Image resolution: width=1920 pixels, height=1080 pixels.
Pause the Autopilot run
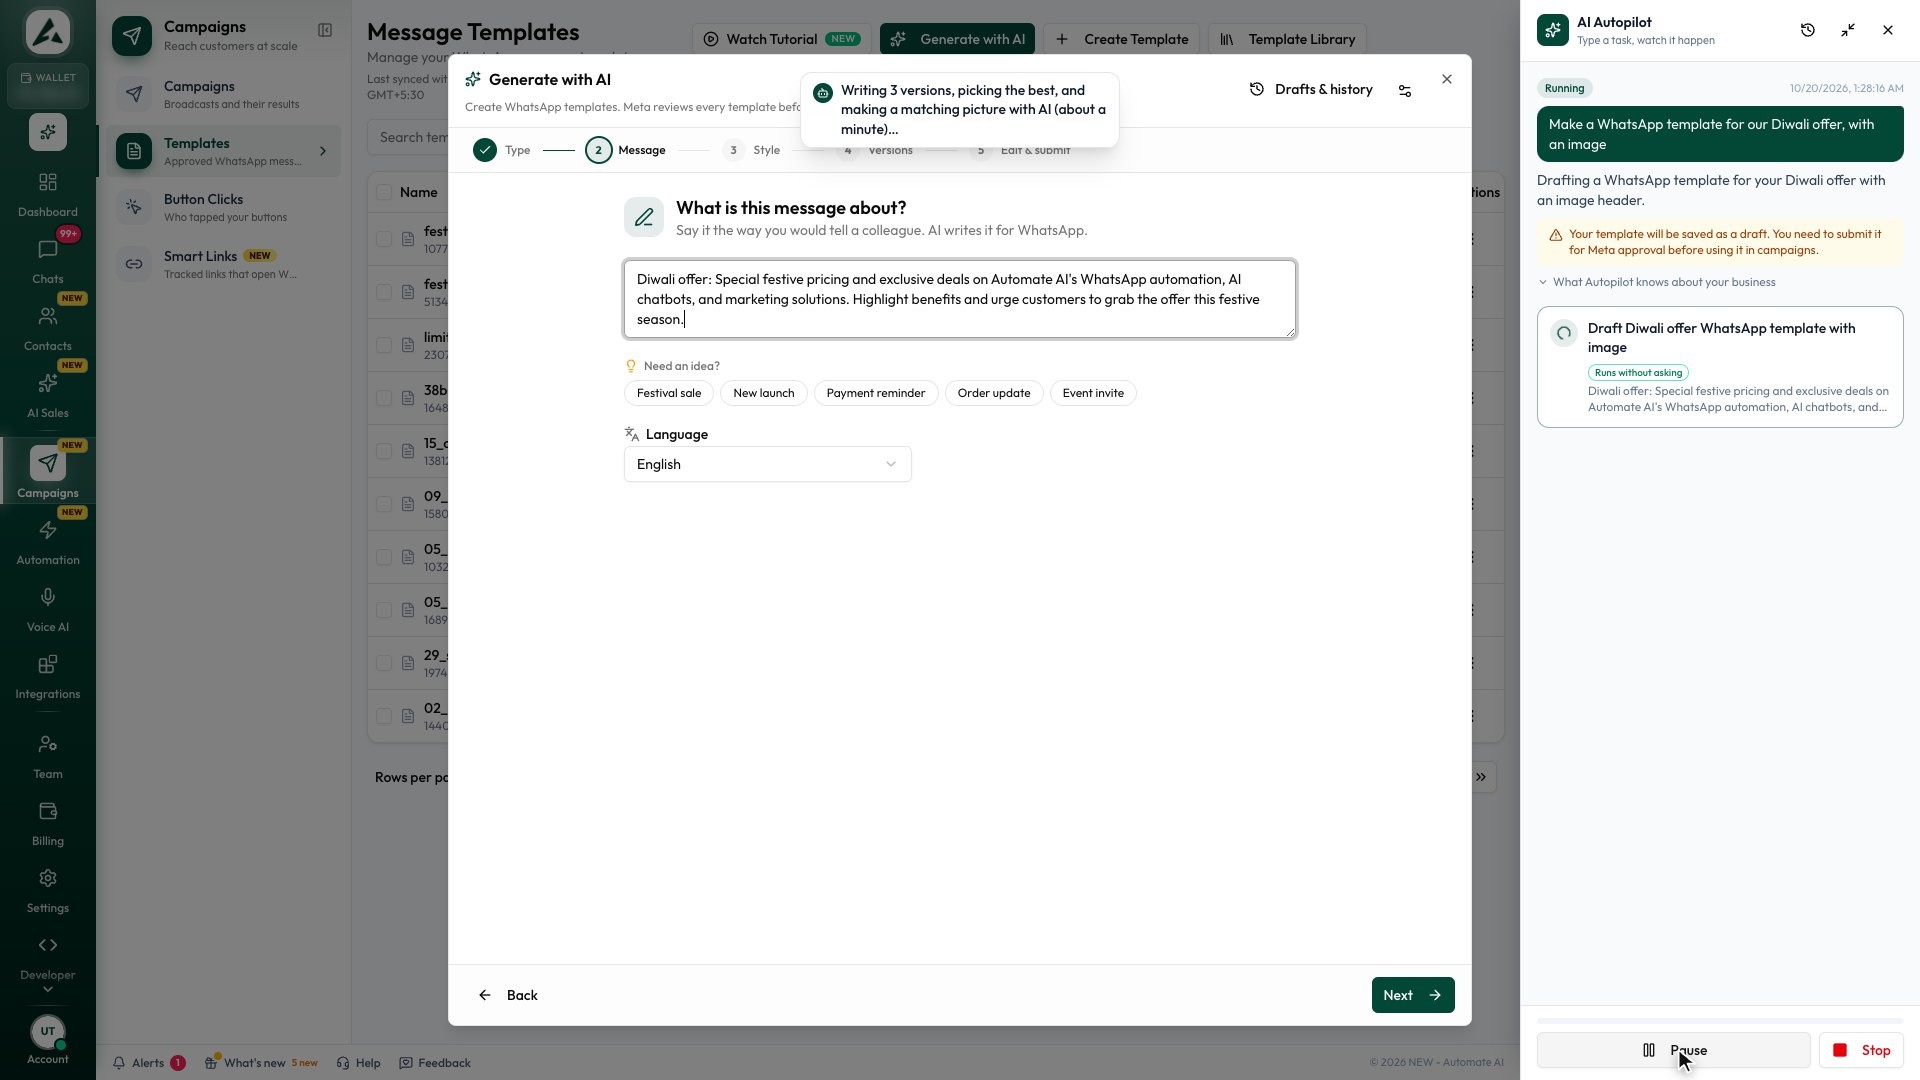pos(1673,1050)
